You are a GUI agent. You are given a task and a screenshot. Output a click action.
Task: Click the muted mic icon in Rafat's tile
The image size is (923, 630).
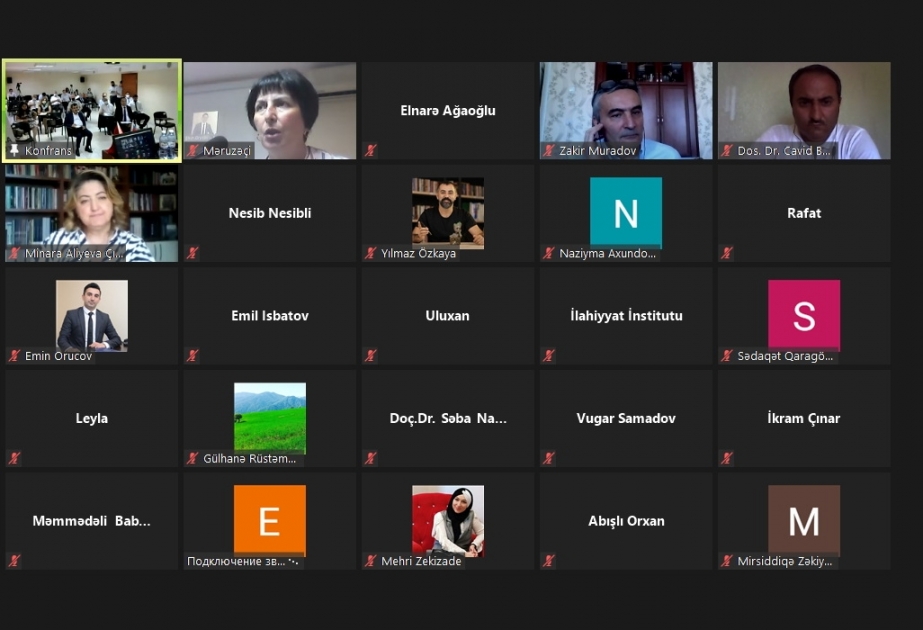tap(727, 253)
